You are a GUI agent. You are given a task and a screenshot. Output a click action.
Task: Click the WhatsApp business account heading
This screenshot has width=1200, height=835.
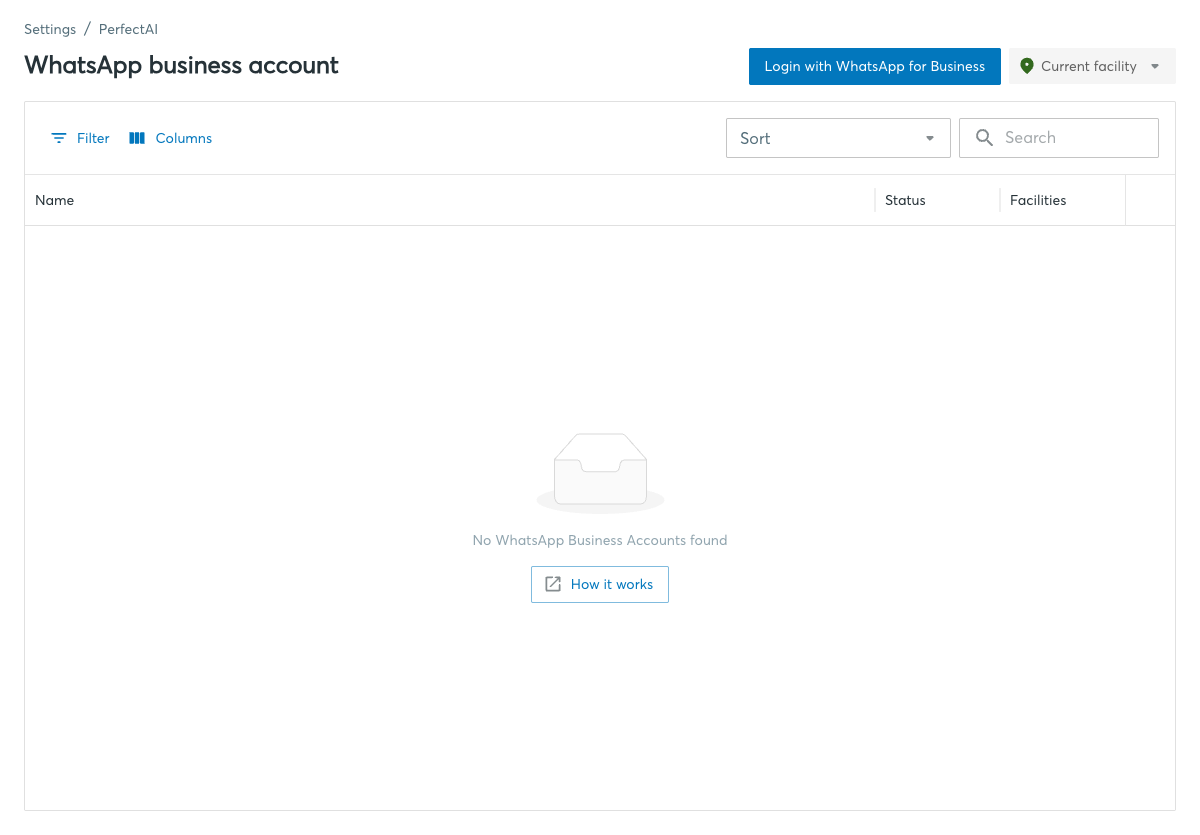181,65
